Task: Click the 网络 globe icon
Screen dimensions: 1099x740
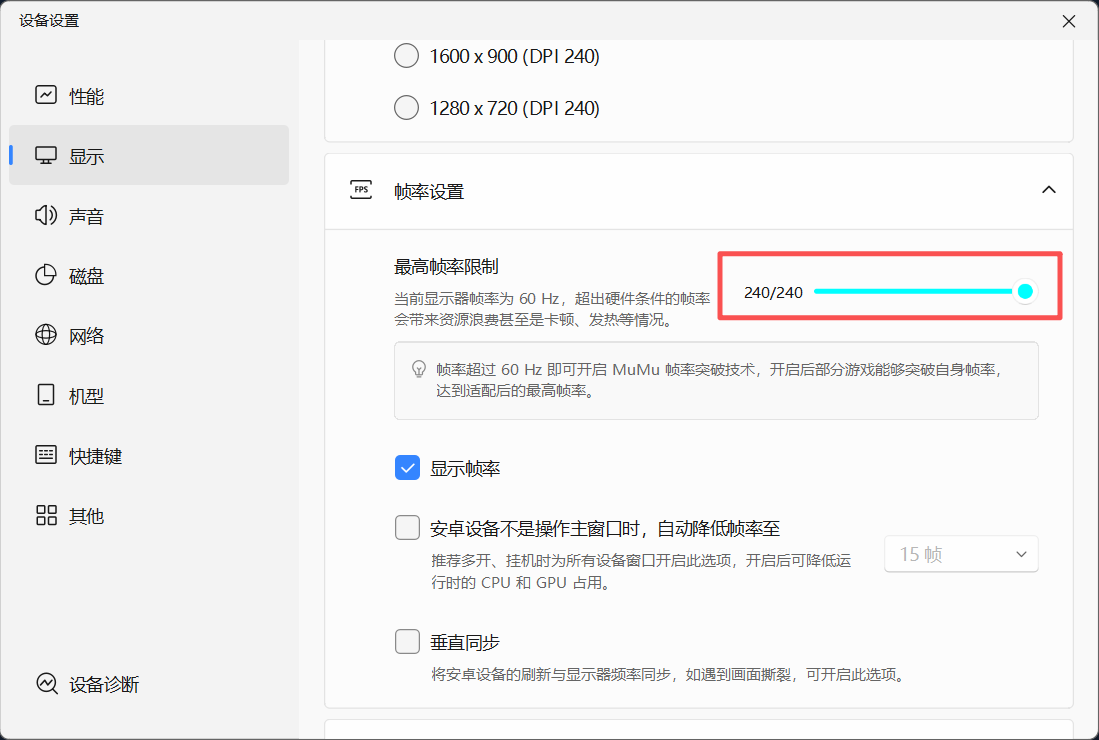Action: (46, 336)
